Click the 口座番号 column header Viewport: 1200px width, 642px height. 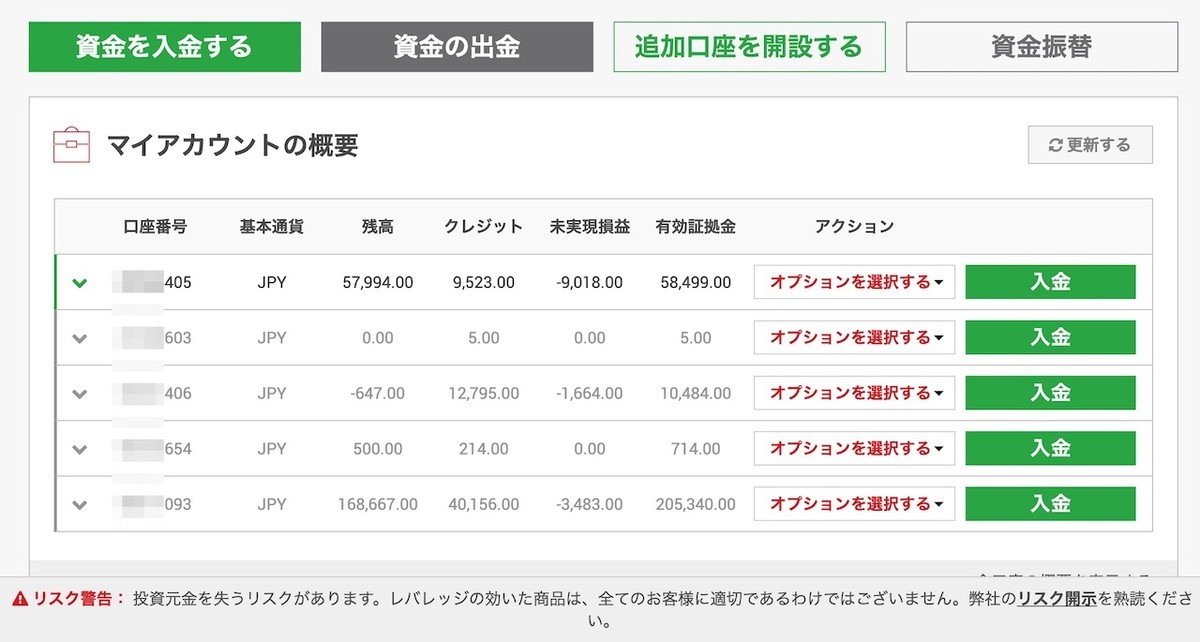[155, 226]
